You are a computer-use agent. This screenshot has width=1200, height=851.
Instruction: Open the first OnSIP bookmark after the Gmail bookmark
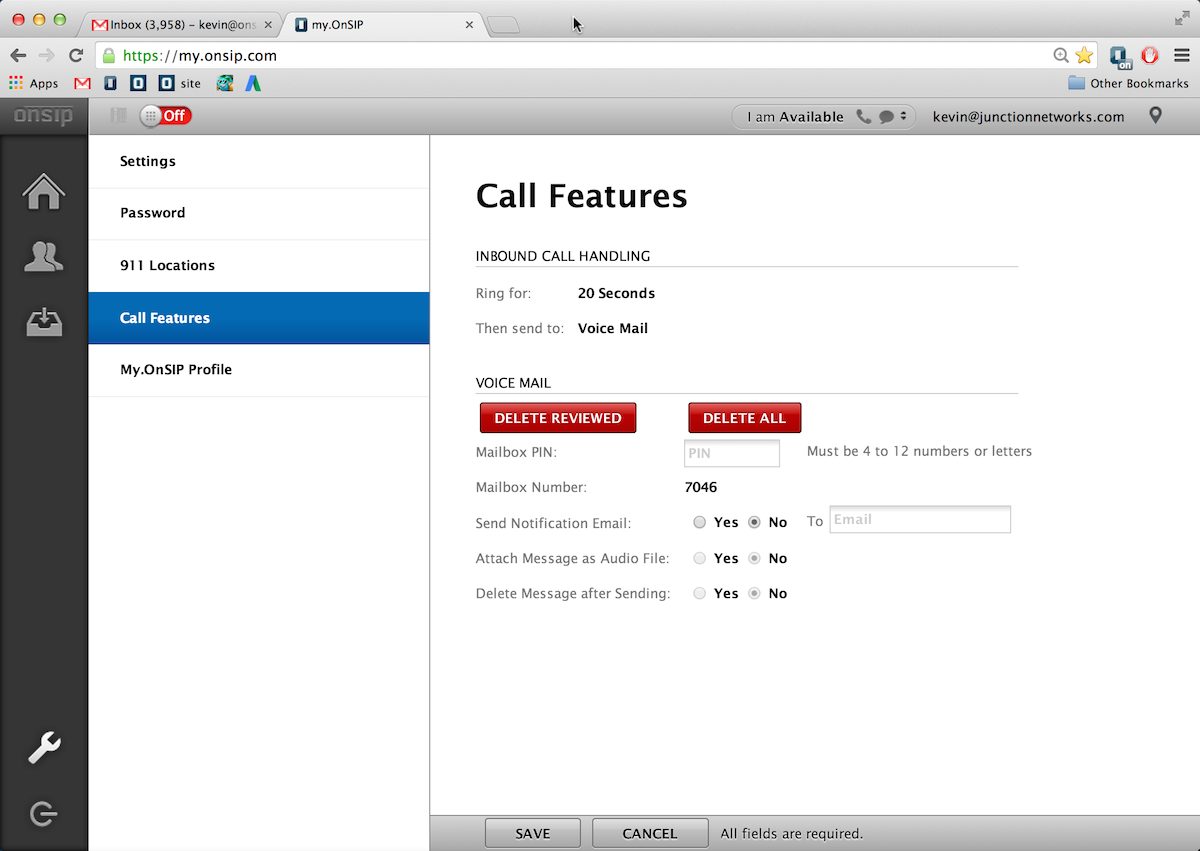(x=111, y=84)
